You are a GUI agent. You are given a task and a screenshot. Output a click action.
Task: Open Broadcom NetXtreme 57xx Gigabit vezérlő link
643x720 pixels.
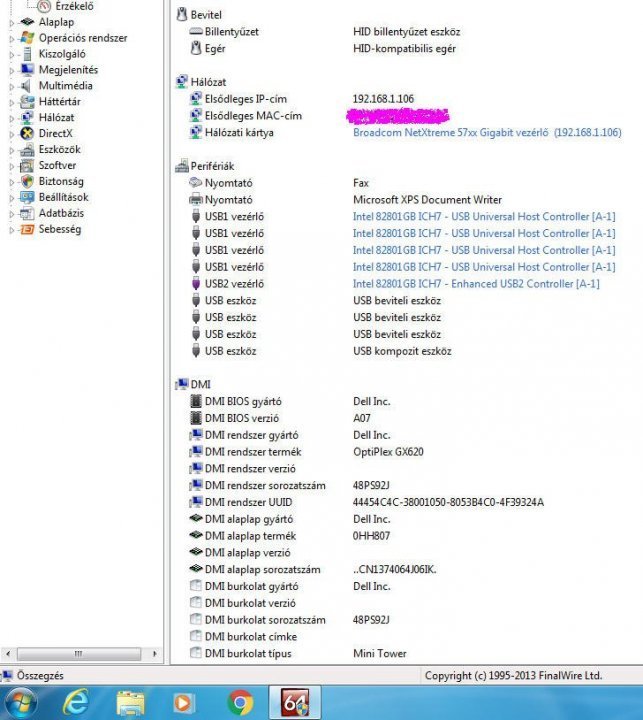click(x=487, y=132)
